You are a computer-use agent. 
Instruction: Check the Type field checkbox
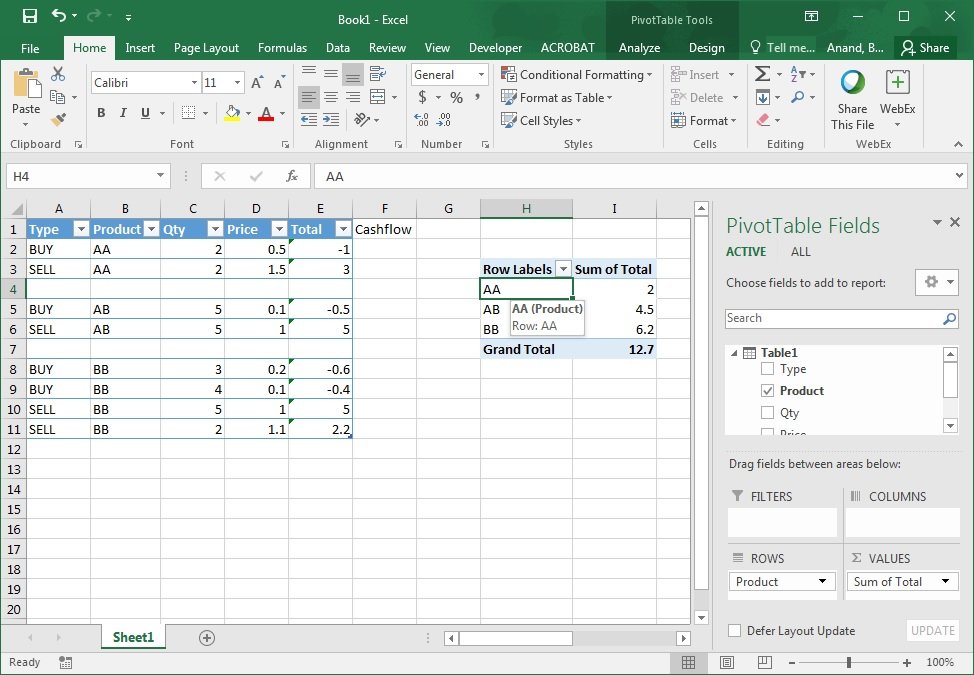(767, 369)
